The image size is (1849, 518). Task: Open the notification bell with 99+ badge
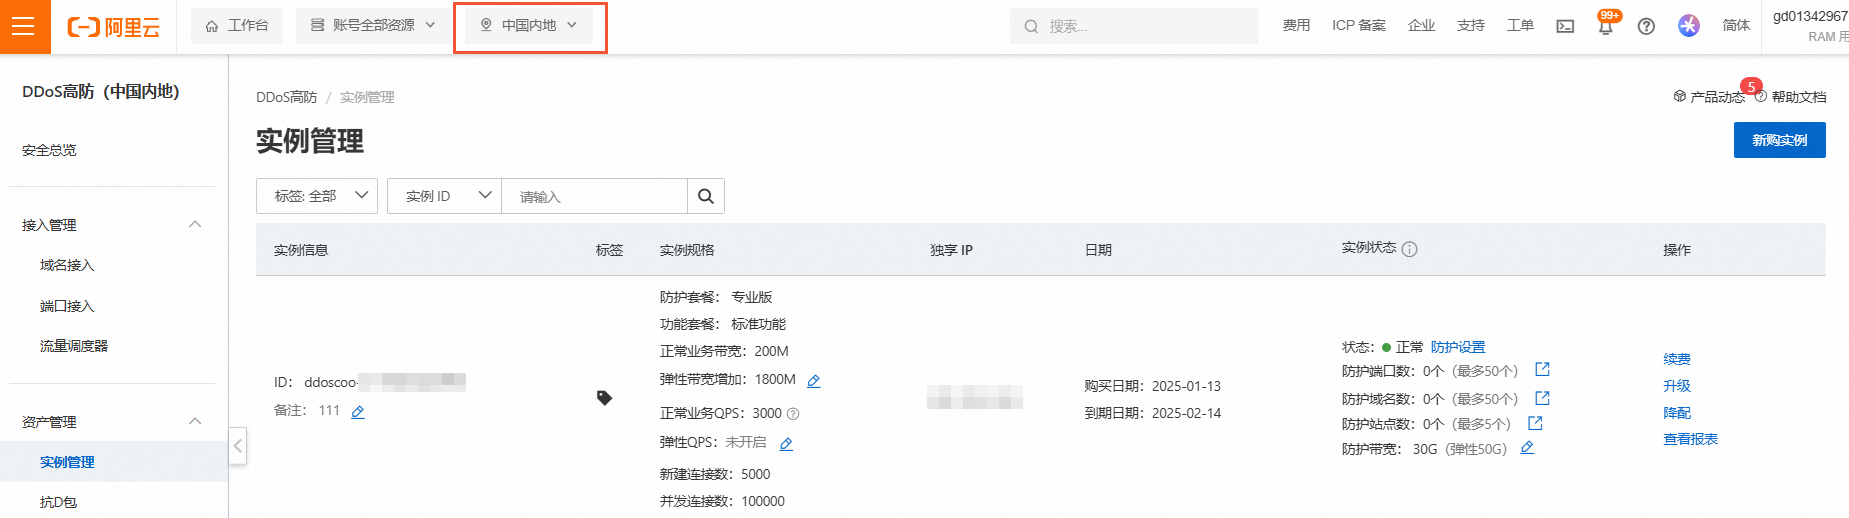[1606, 26]
